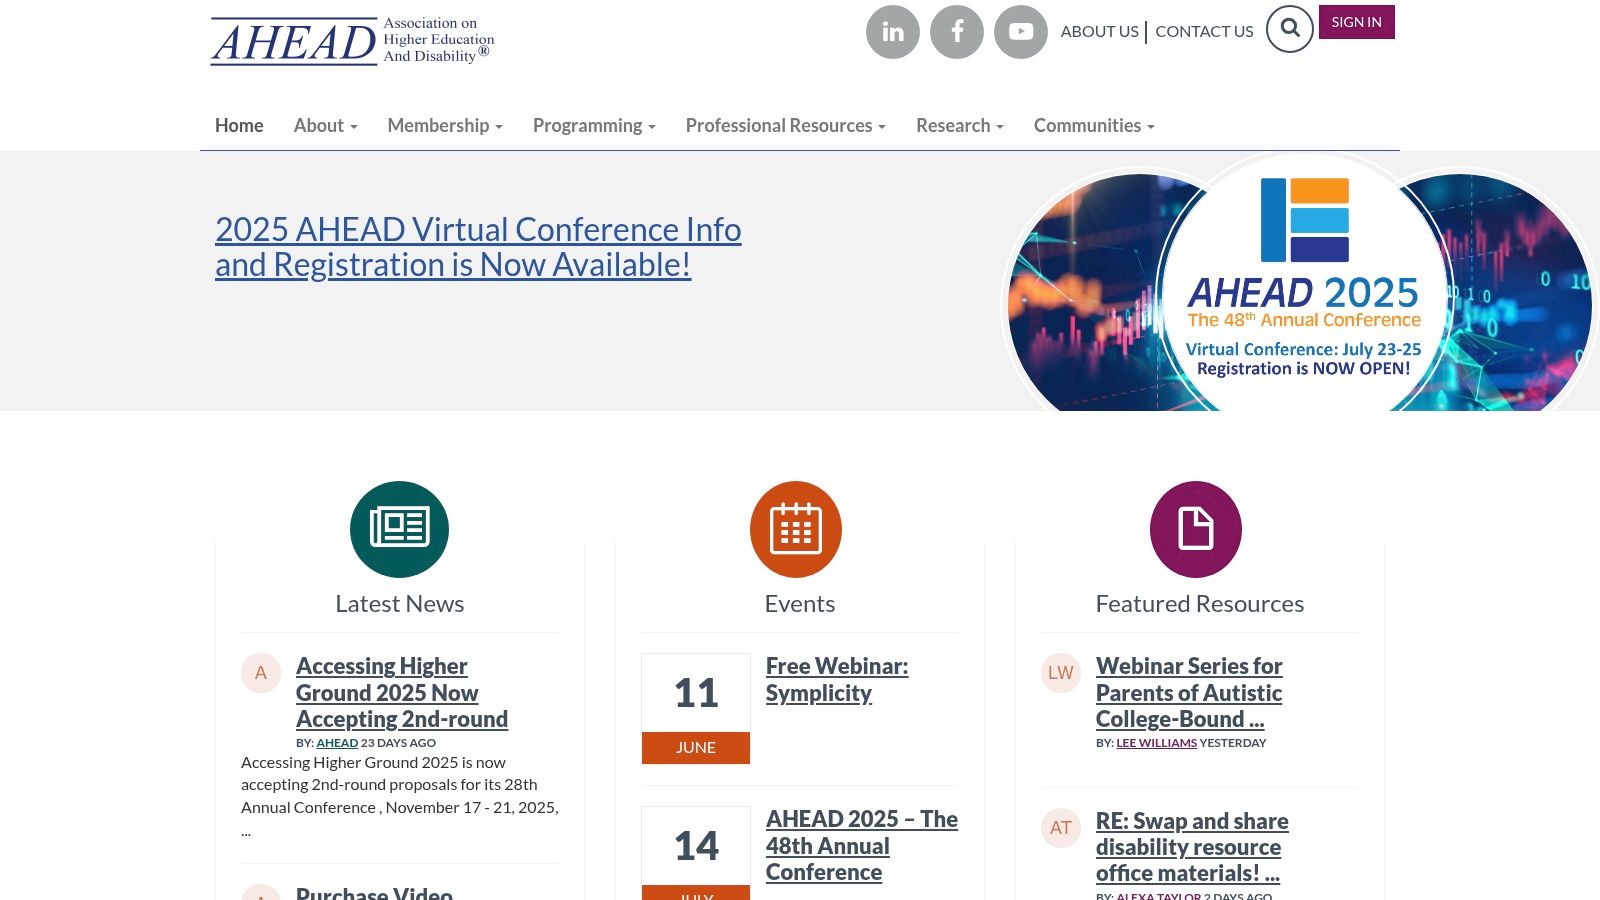Expand the Professional Resources dropdown menu

click(x=786, y=125)
